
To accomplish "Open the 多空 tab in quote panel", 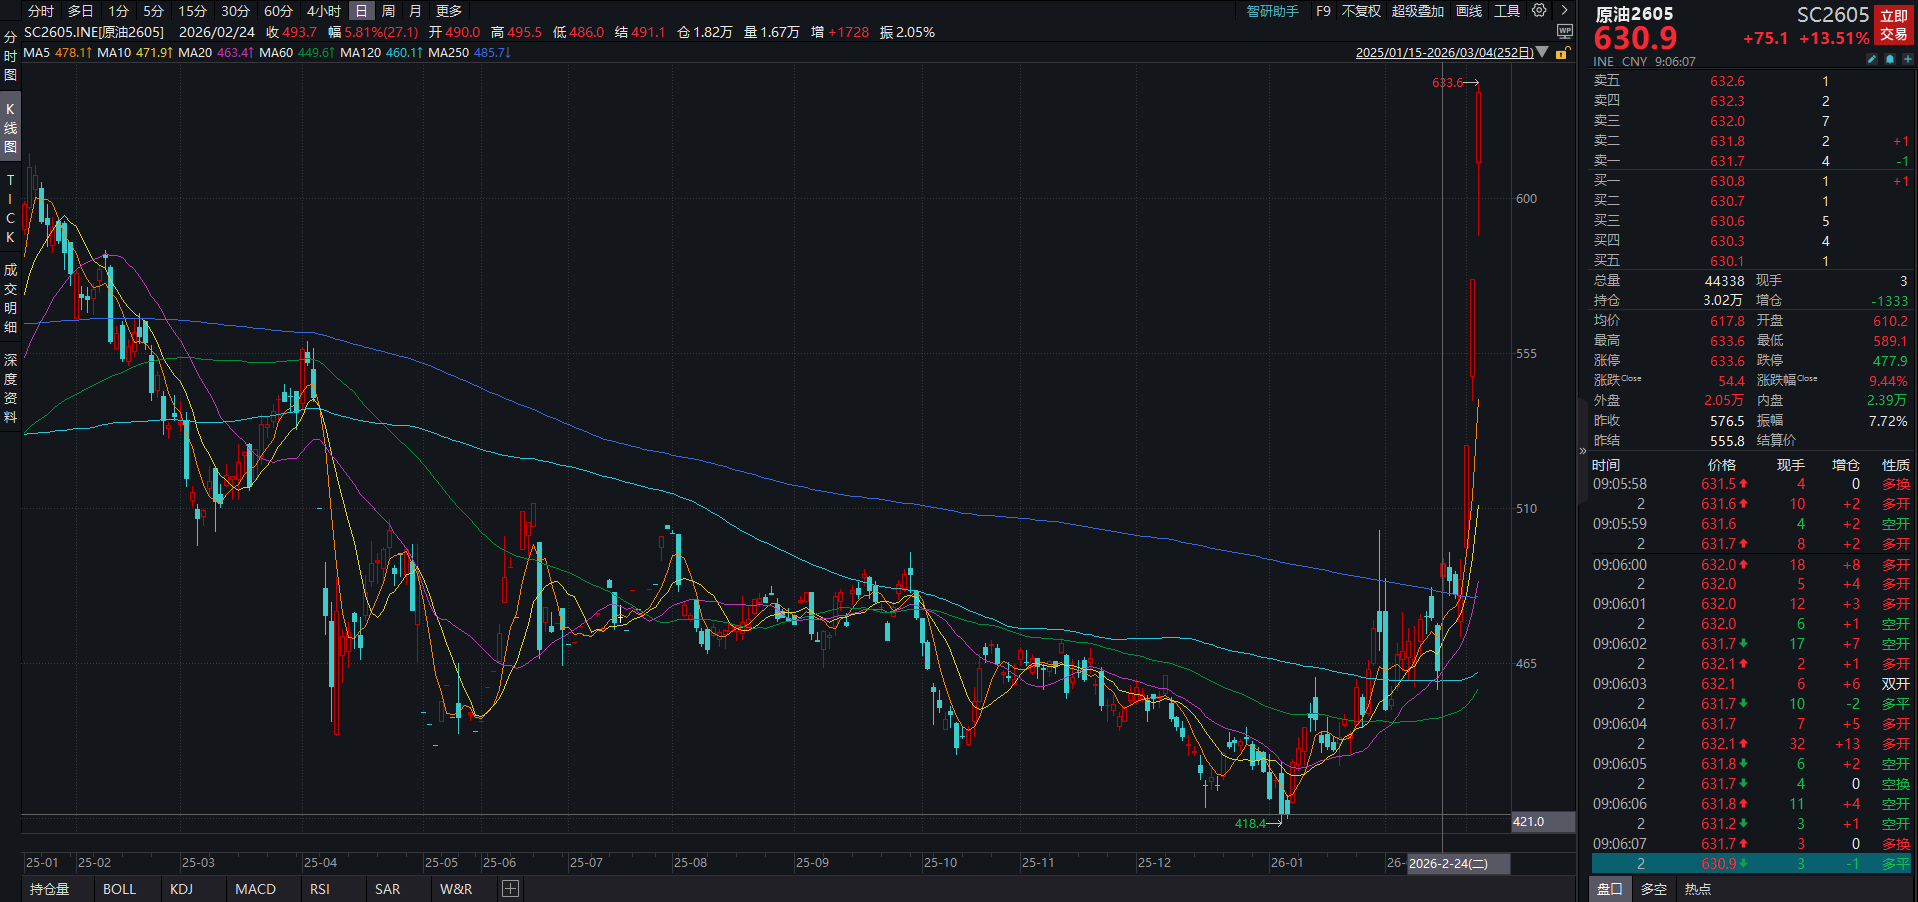I will (x=1654, y=889).
